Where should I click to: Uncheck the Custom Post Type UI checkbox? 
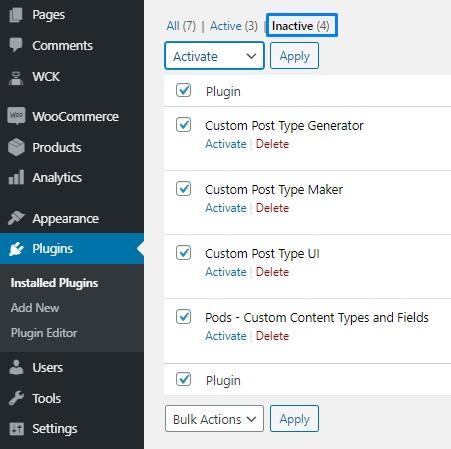pos(183,253)
